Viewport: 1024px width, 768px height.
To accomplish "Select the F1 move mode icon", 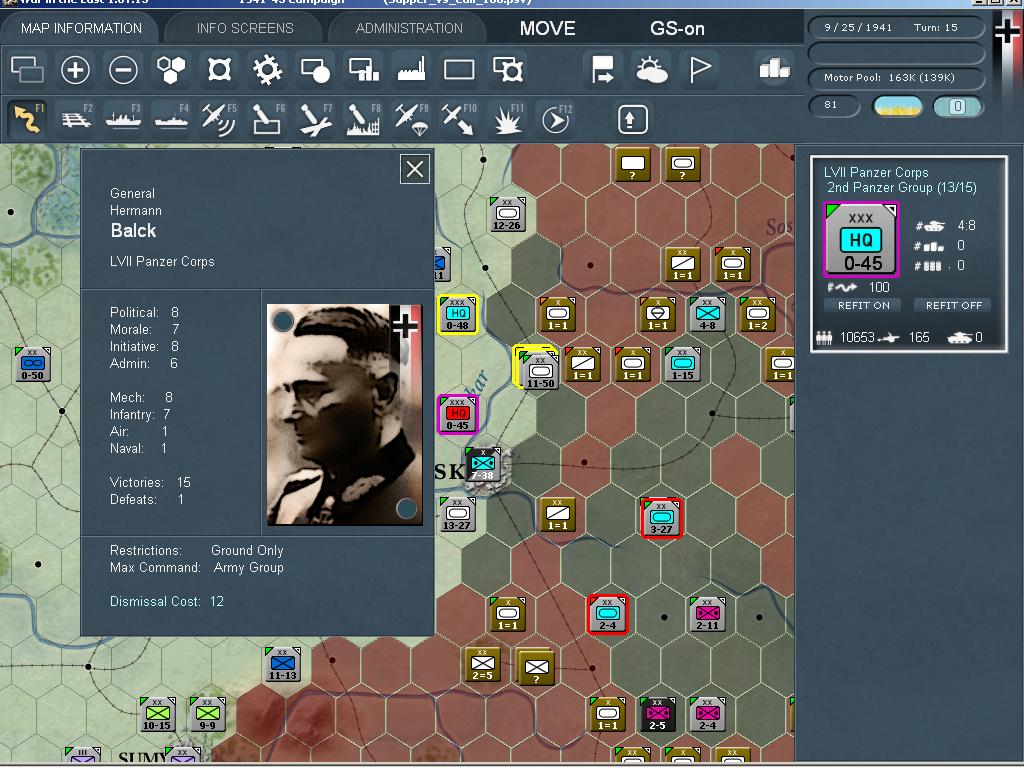I will (x=27, y=119).
